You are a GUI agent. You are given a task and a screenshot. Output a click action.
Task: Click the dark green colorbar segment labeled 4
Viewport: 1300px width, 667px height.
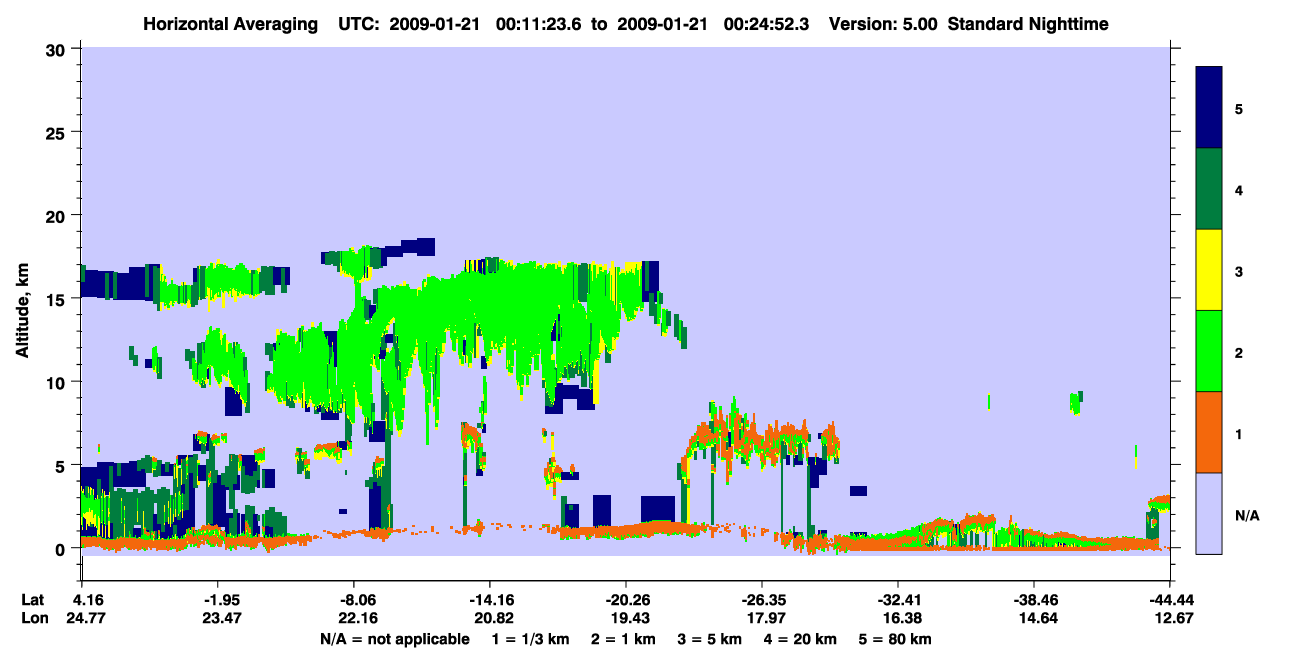pos(1209,189)
